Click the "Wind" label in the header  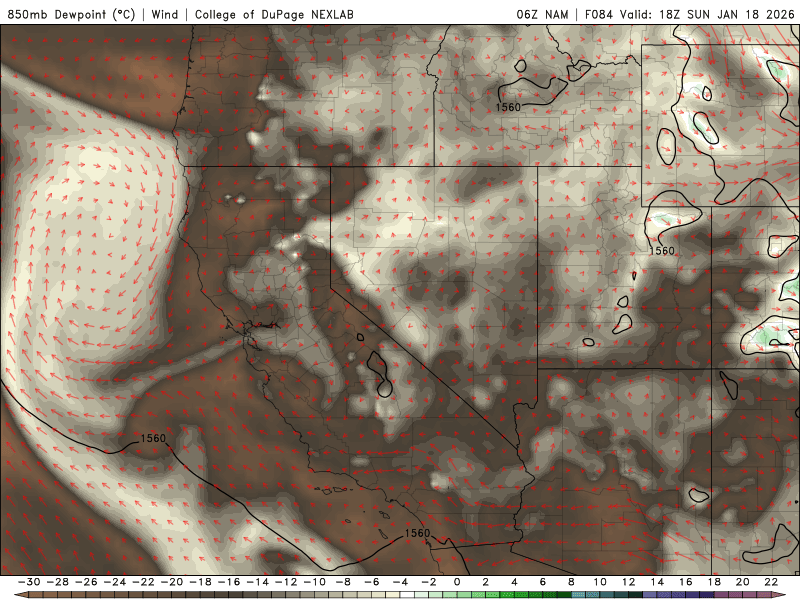(165, 14)
